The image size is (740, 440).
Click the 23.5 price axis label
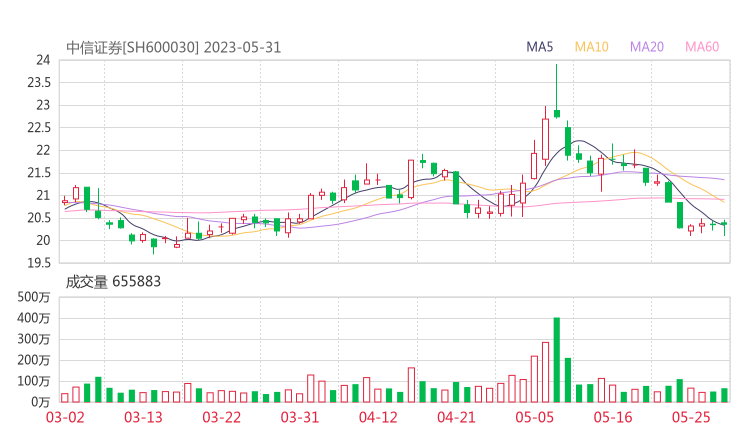39,83
